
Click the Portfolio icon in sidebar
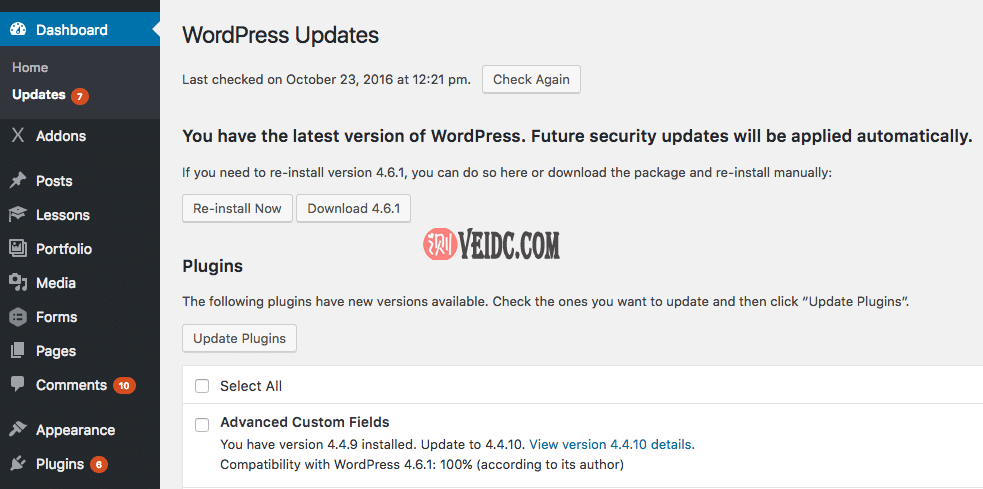click(18, 249)
